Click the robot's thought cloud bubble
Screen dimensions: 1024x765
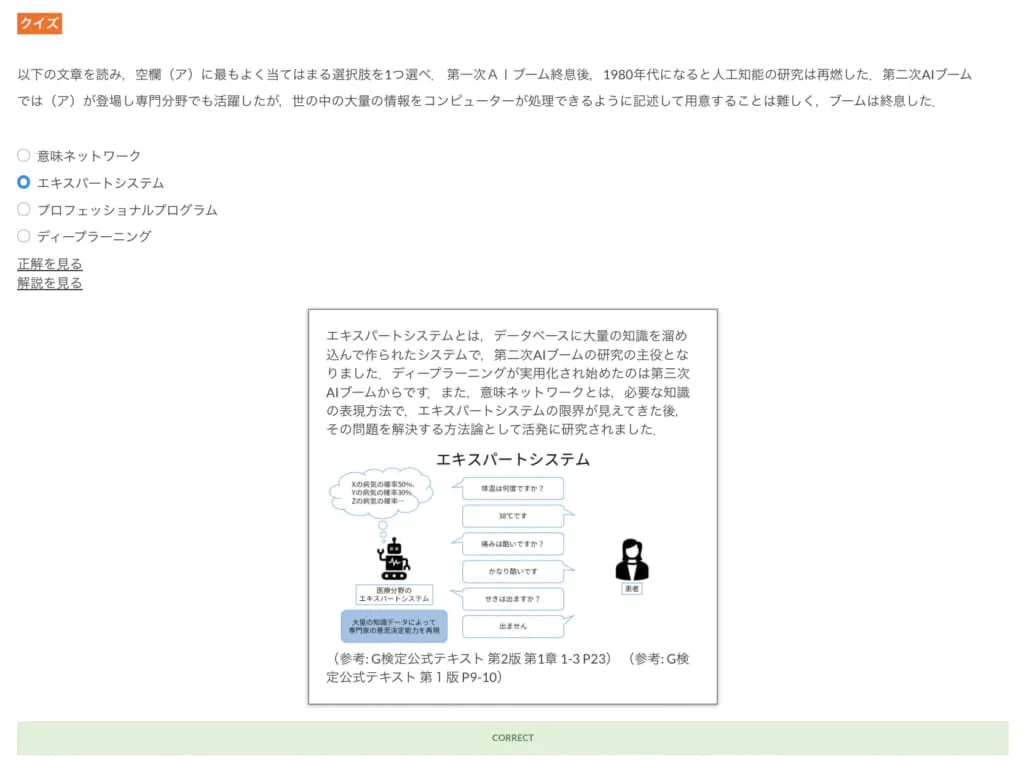pyautogui.click(x=382, y=493)
